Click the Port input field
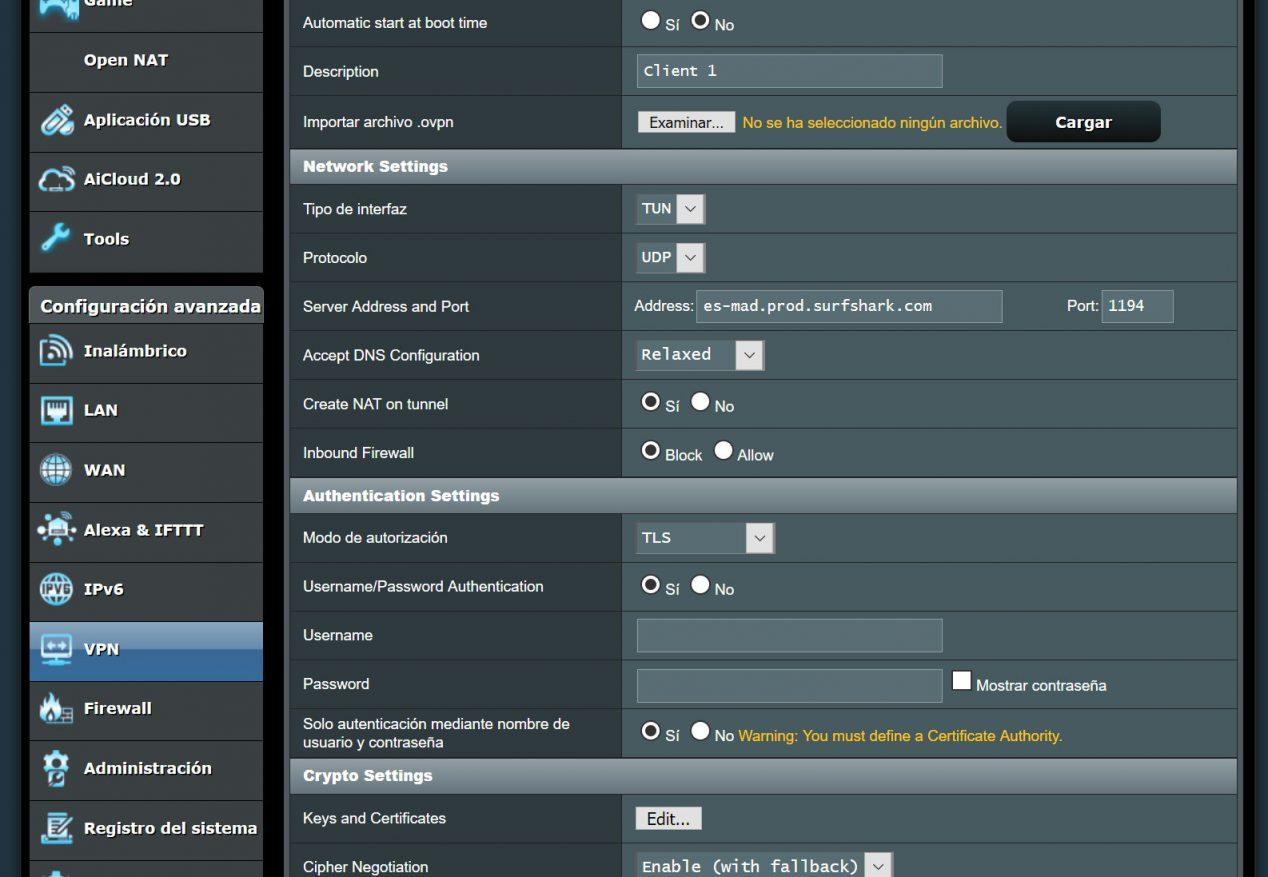This screenshot has height=877, width=1268. click(1137, 306)
